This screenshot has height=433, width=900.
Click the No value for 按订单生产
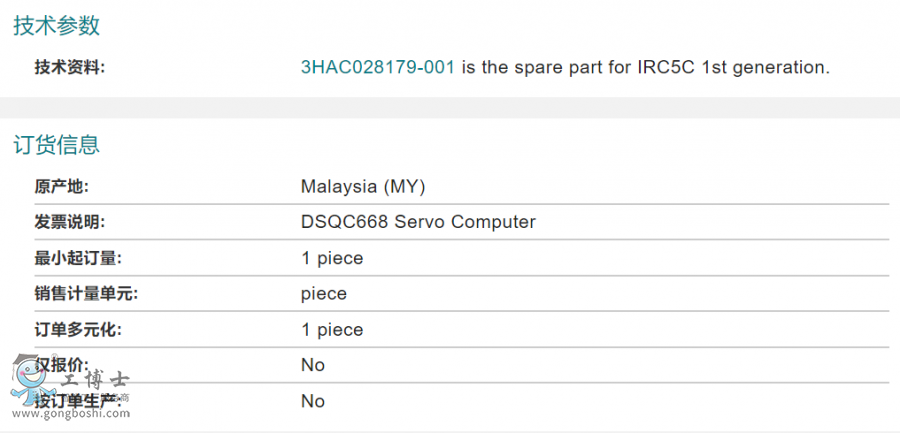coord(313,401)
